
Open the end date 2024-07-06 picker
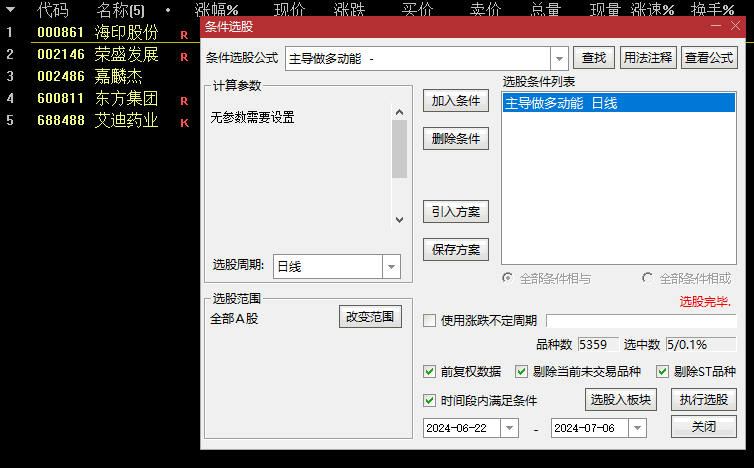tap(637, 428)
